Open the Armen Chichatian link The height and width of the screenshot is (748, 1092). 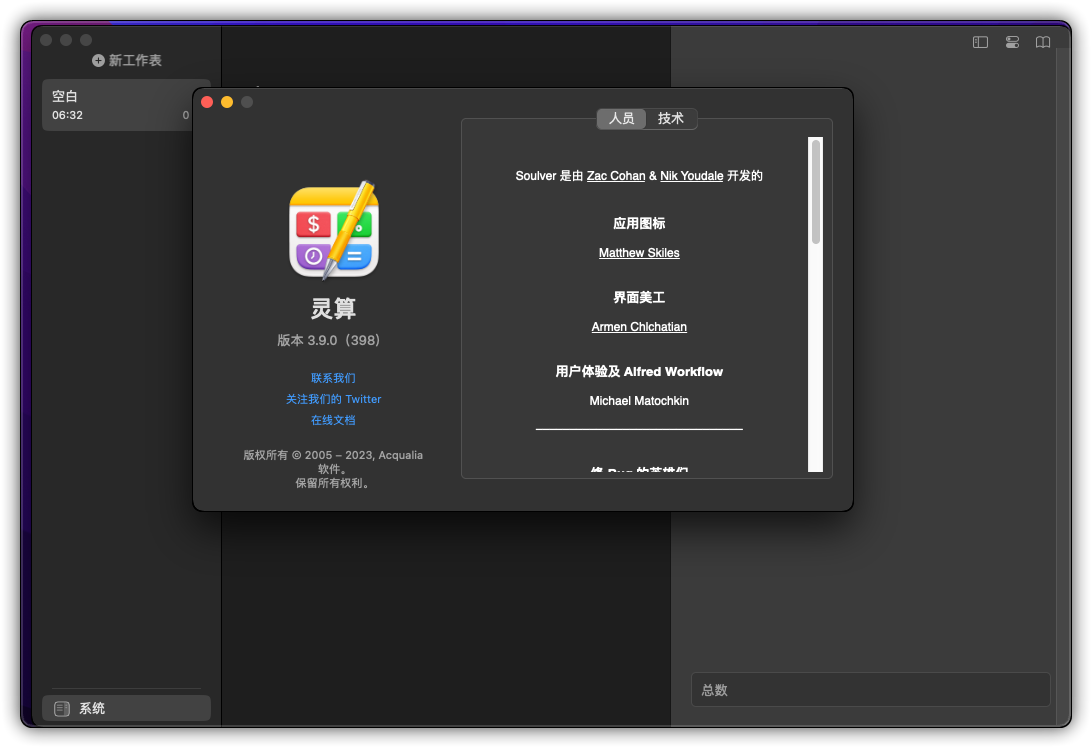(639, 327)
